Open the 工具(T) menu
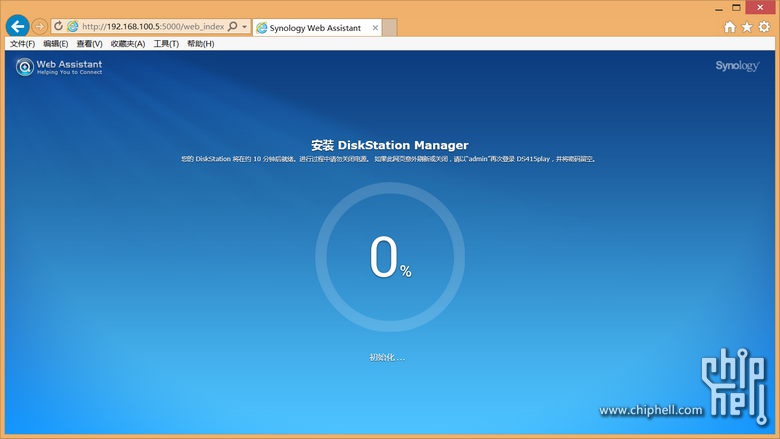 point(166,44)
